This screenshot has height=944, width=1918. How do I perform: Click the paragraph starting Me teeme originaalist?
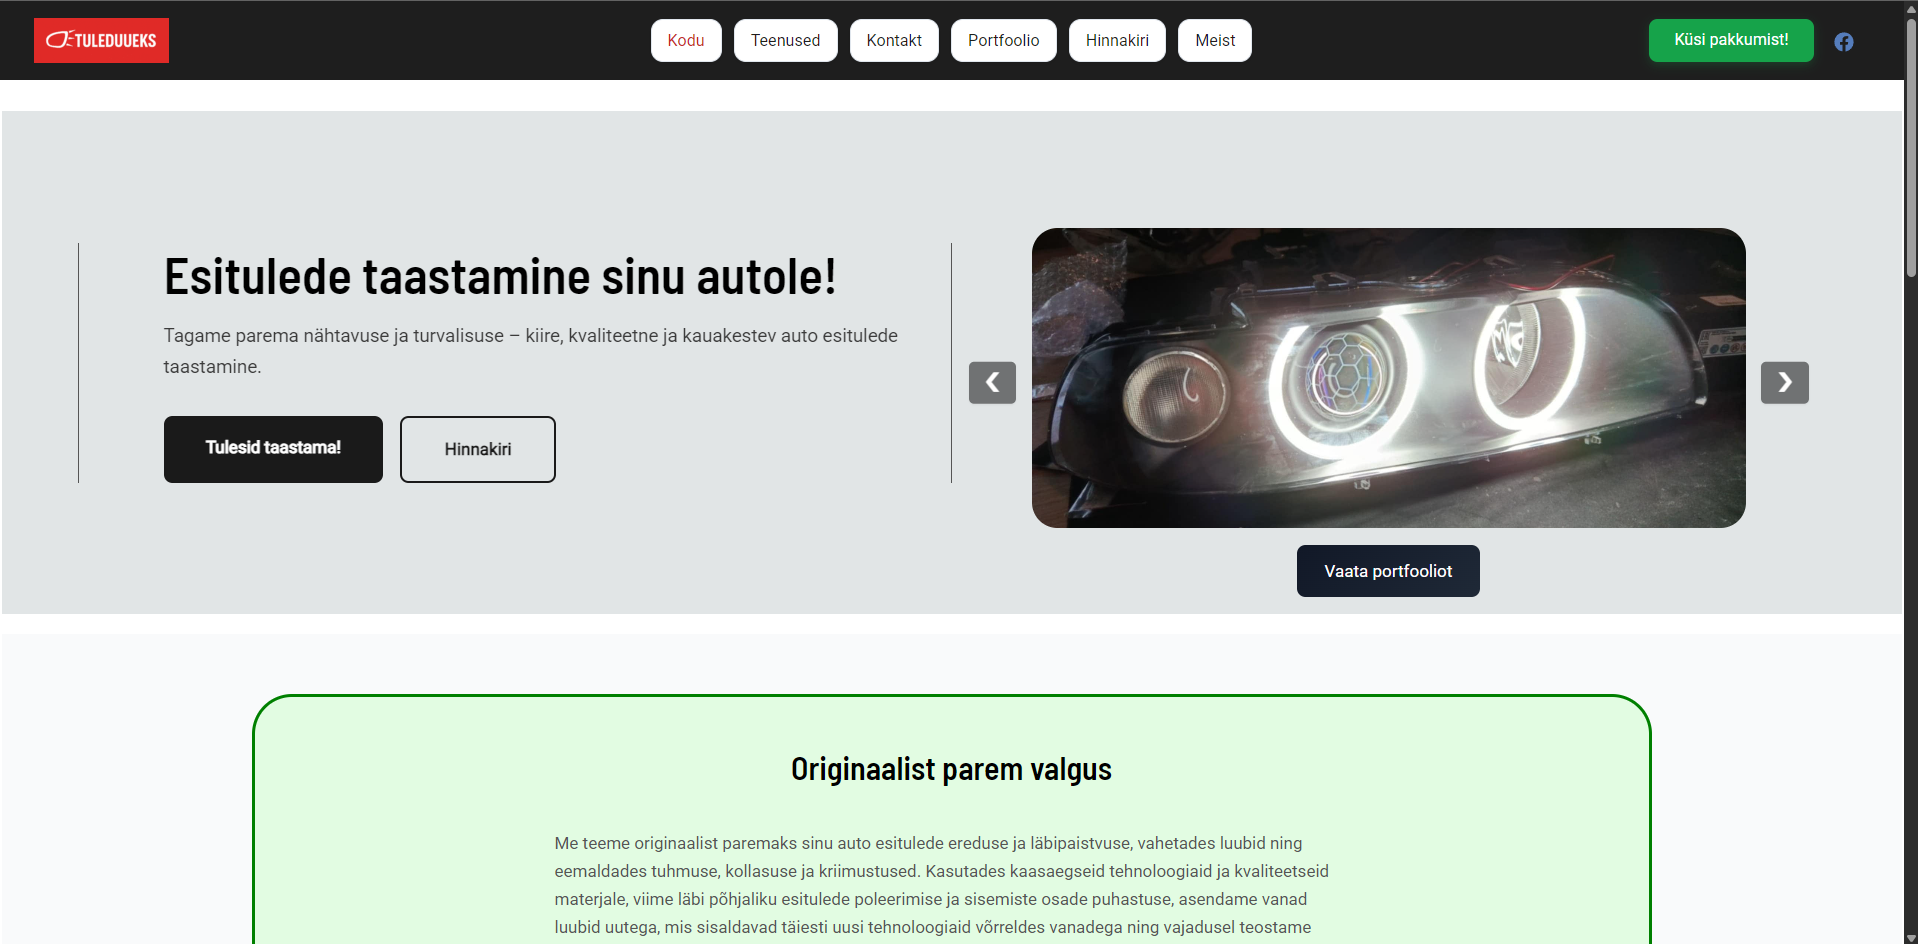[x=942, y=885]
